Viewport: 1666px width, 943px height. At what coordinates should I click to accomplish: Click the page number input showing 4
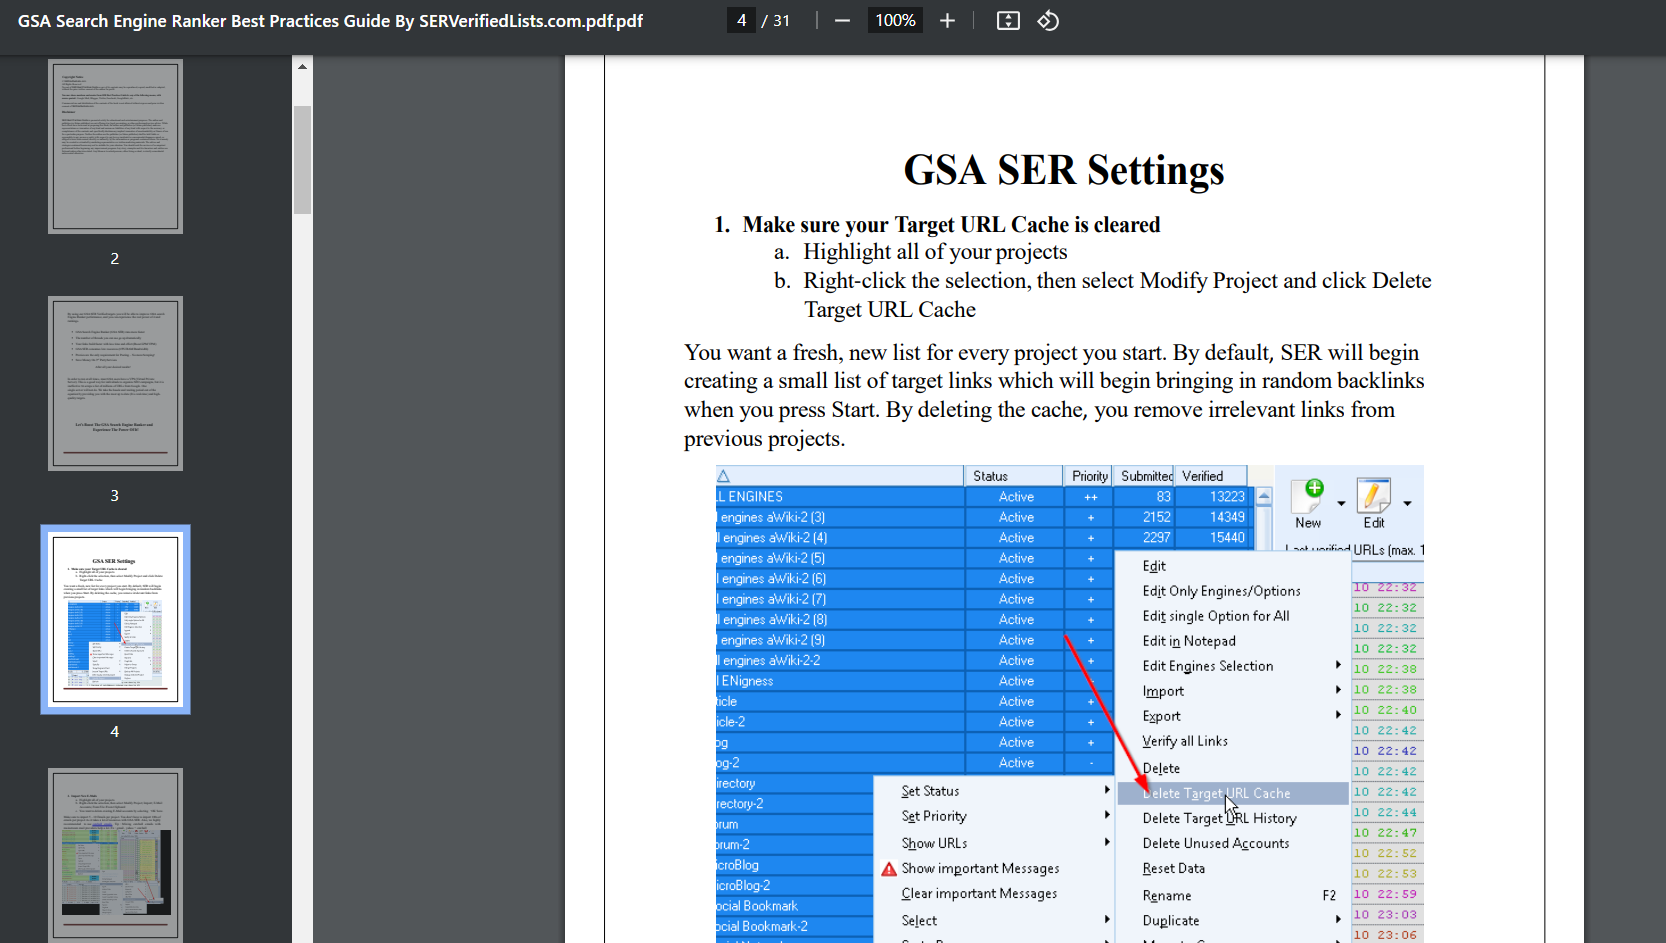pyautogui.click(x=741, y=21)
